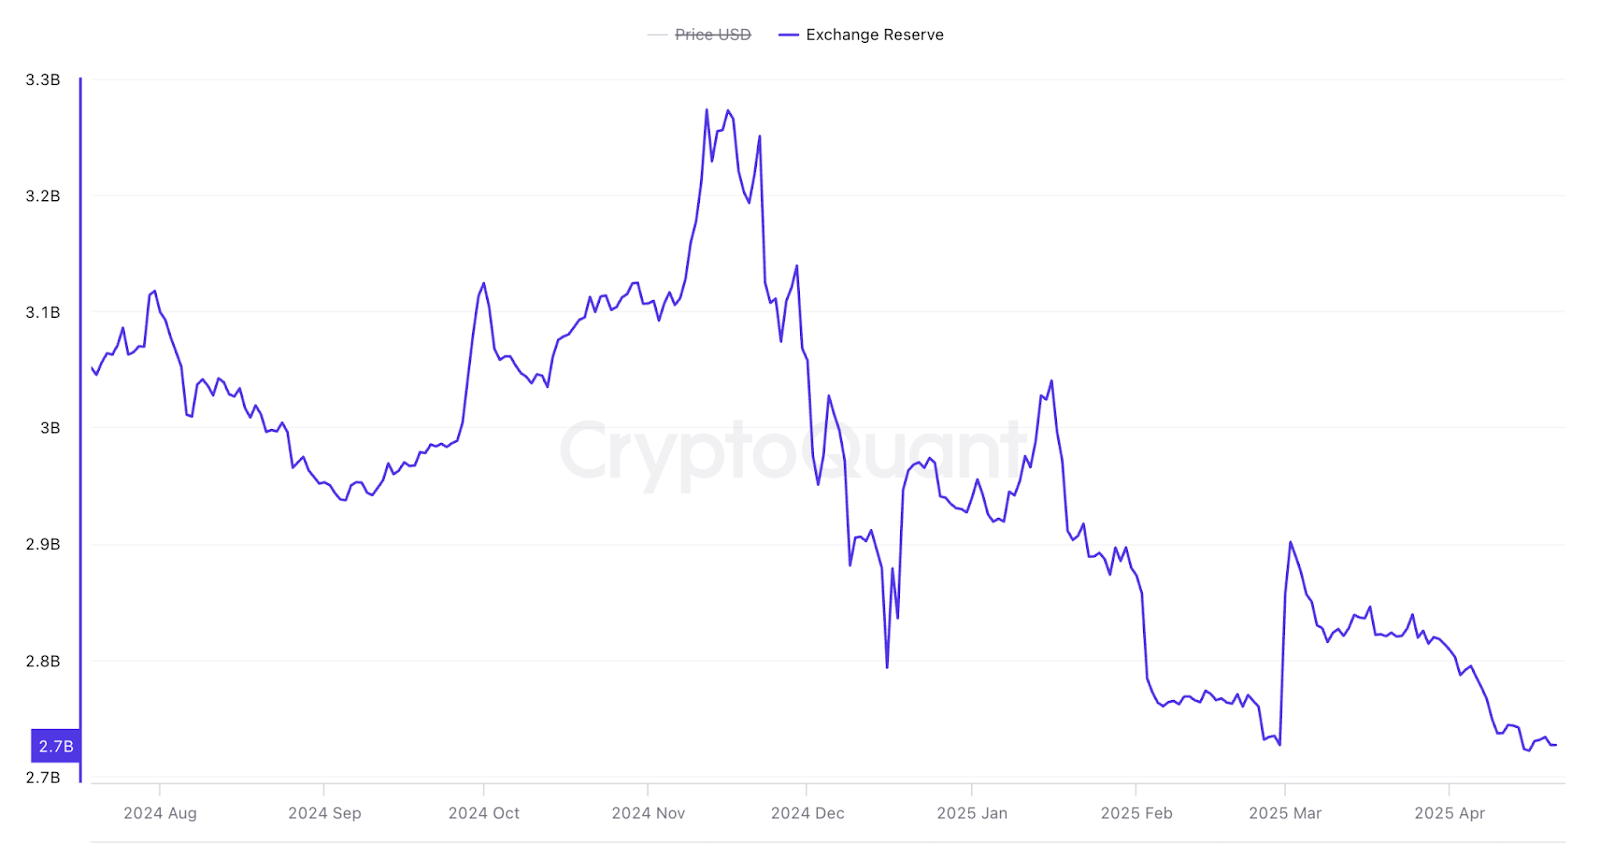Click the 3B y-axis label
This screenshot has width=1600, height=843.
tap(50, 428)
